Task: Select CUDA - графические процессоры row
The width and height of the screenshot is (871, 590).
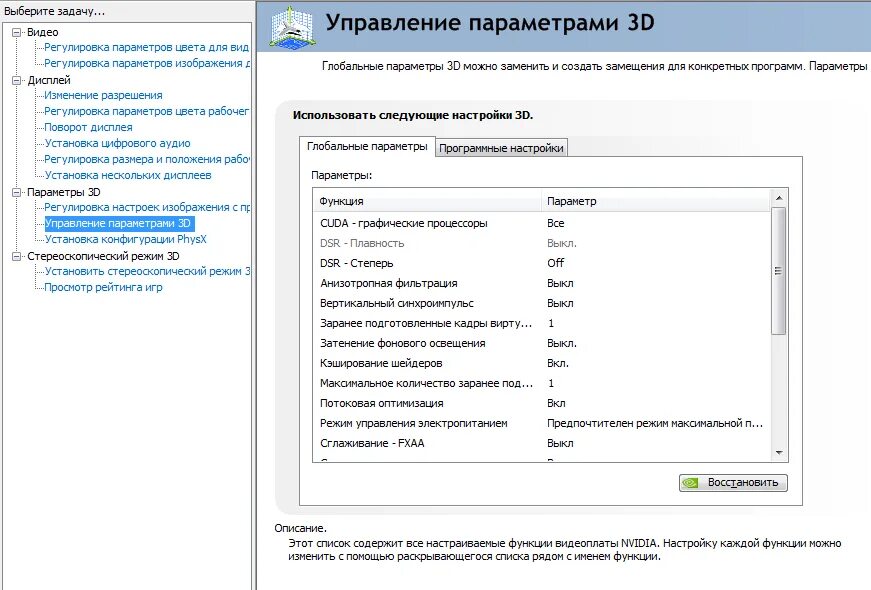Action: (542, 223)
